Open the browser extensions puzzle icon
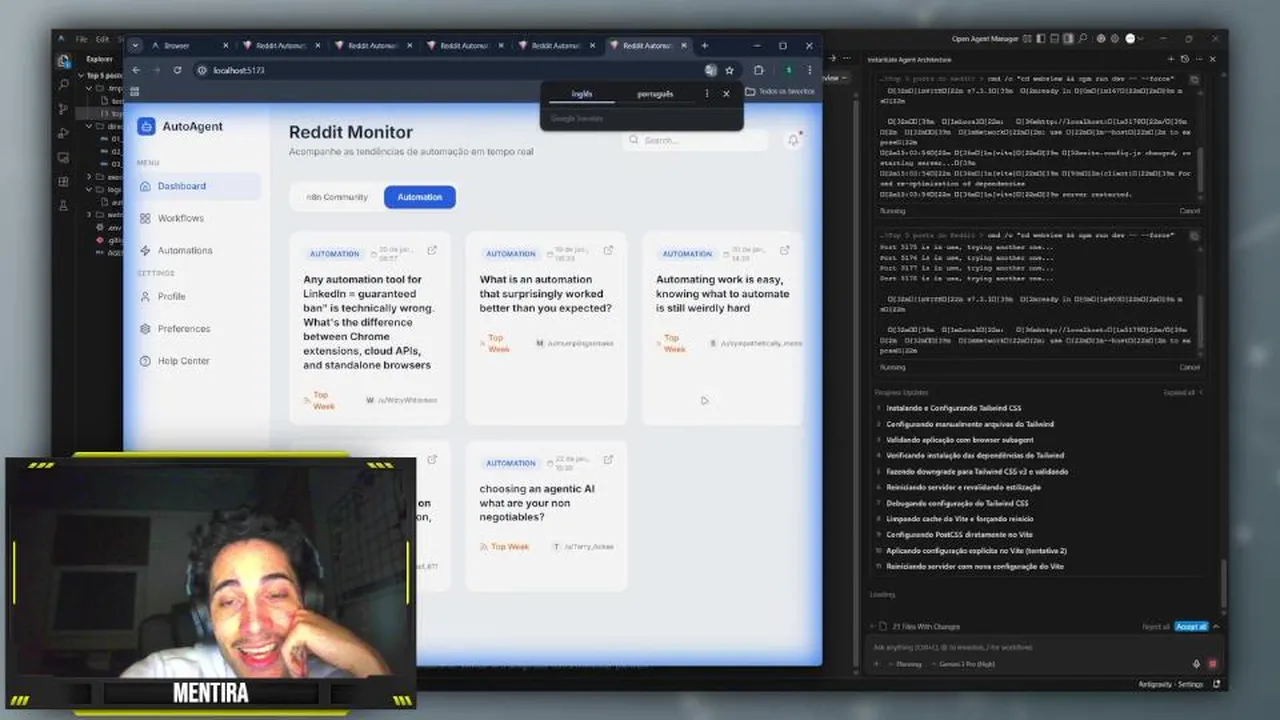 tap(758, 70)
